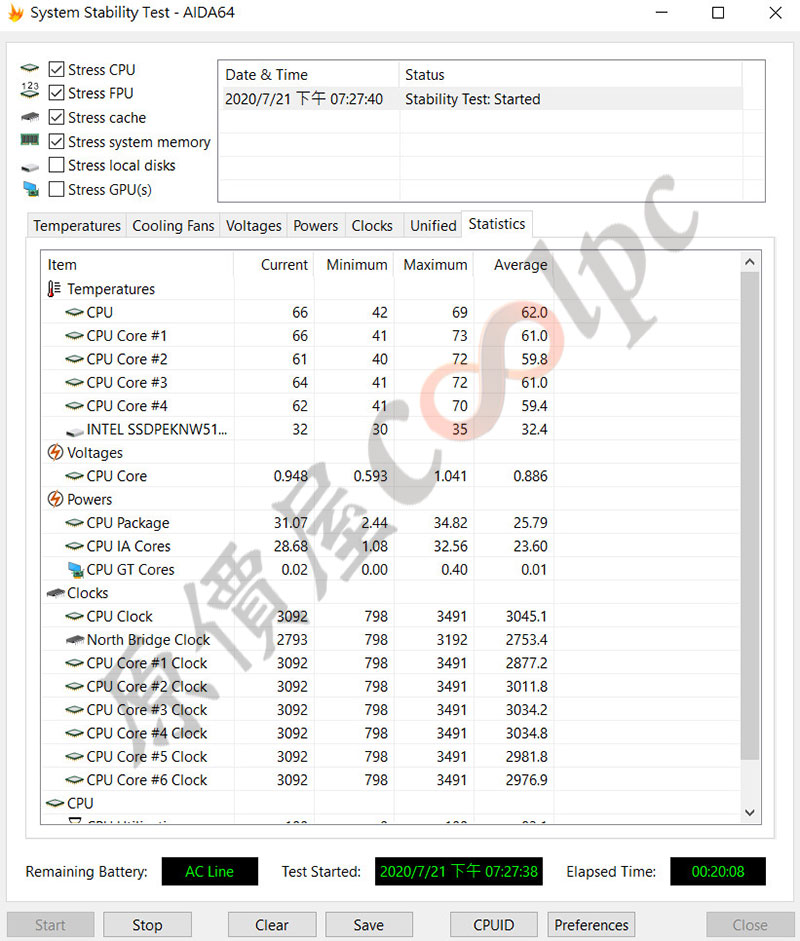
Task: Switch to the Temperatures tab
Action: tap(77, 226)
